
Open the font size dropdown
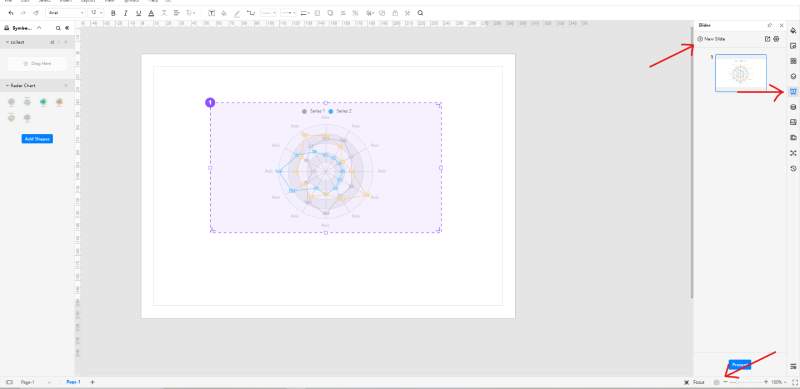click(x=96, y=13)
